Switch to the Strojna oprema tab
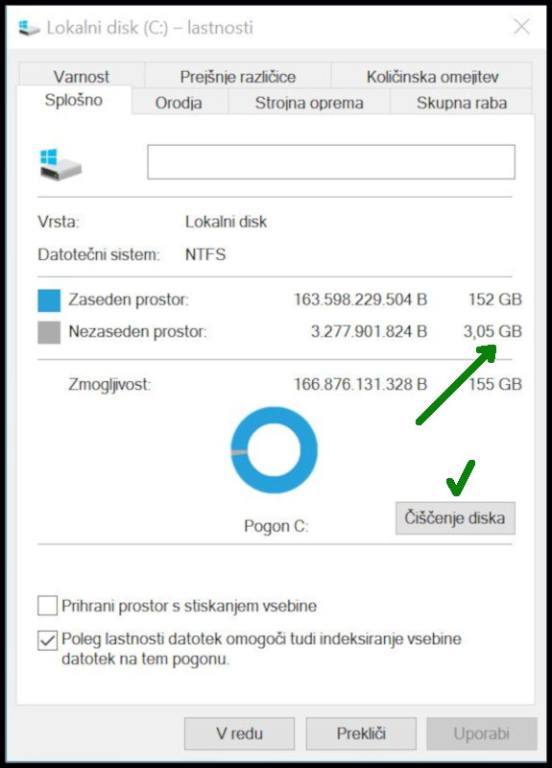 tap(309, 102)
